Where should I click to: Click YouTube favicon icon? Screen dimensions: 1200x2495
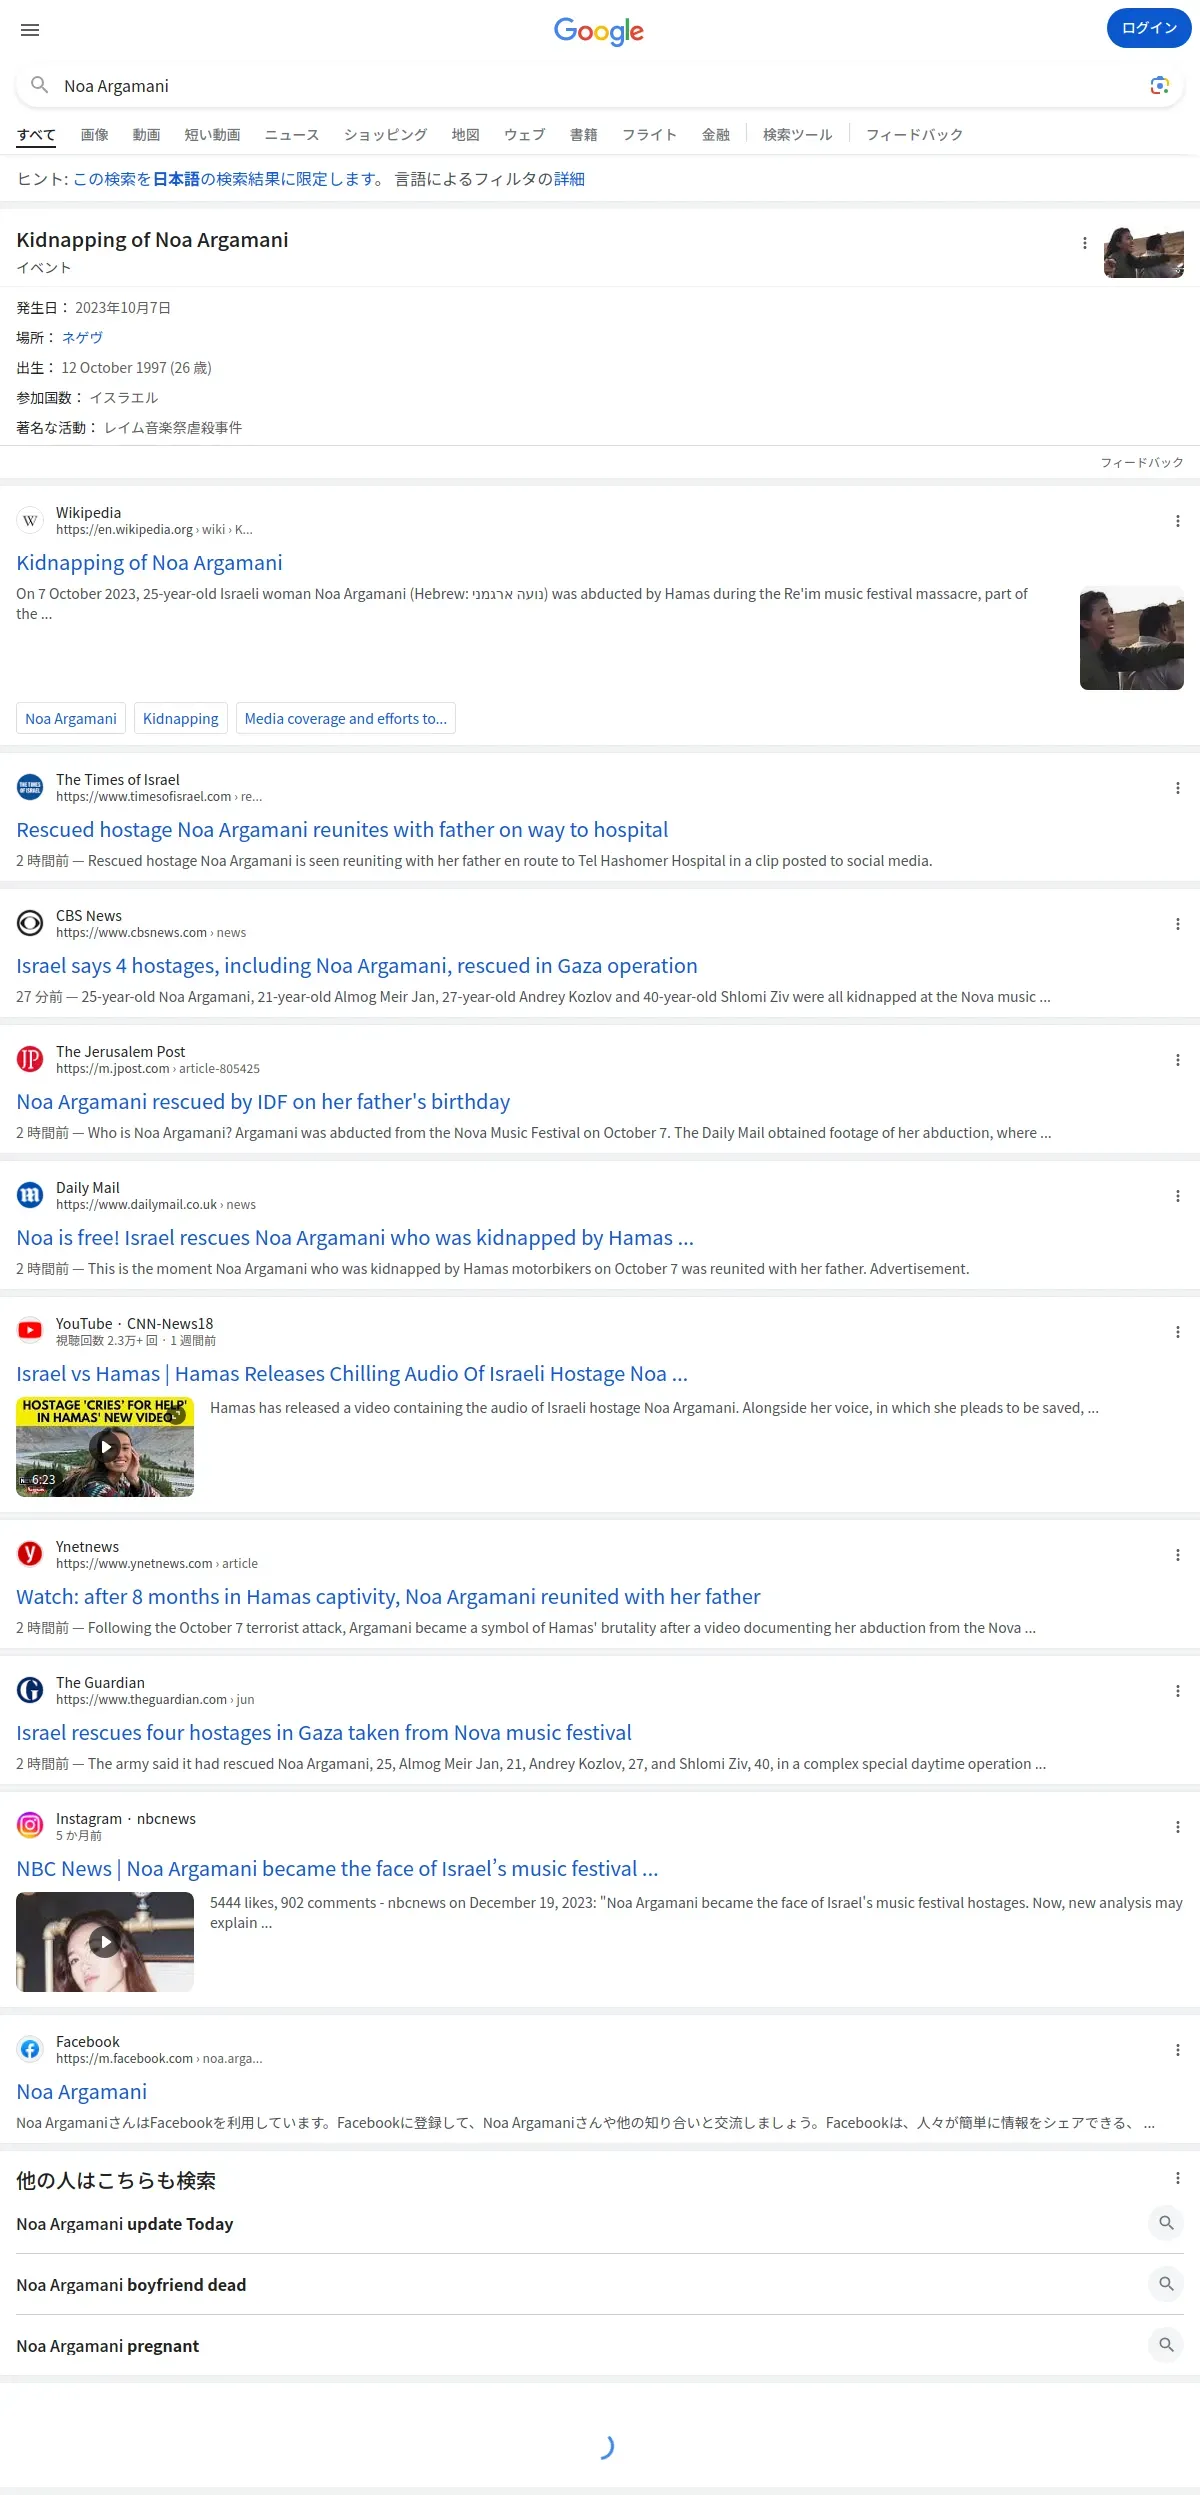30,1331
